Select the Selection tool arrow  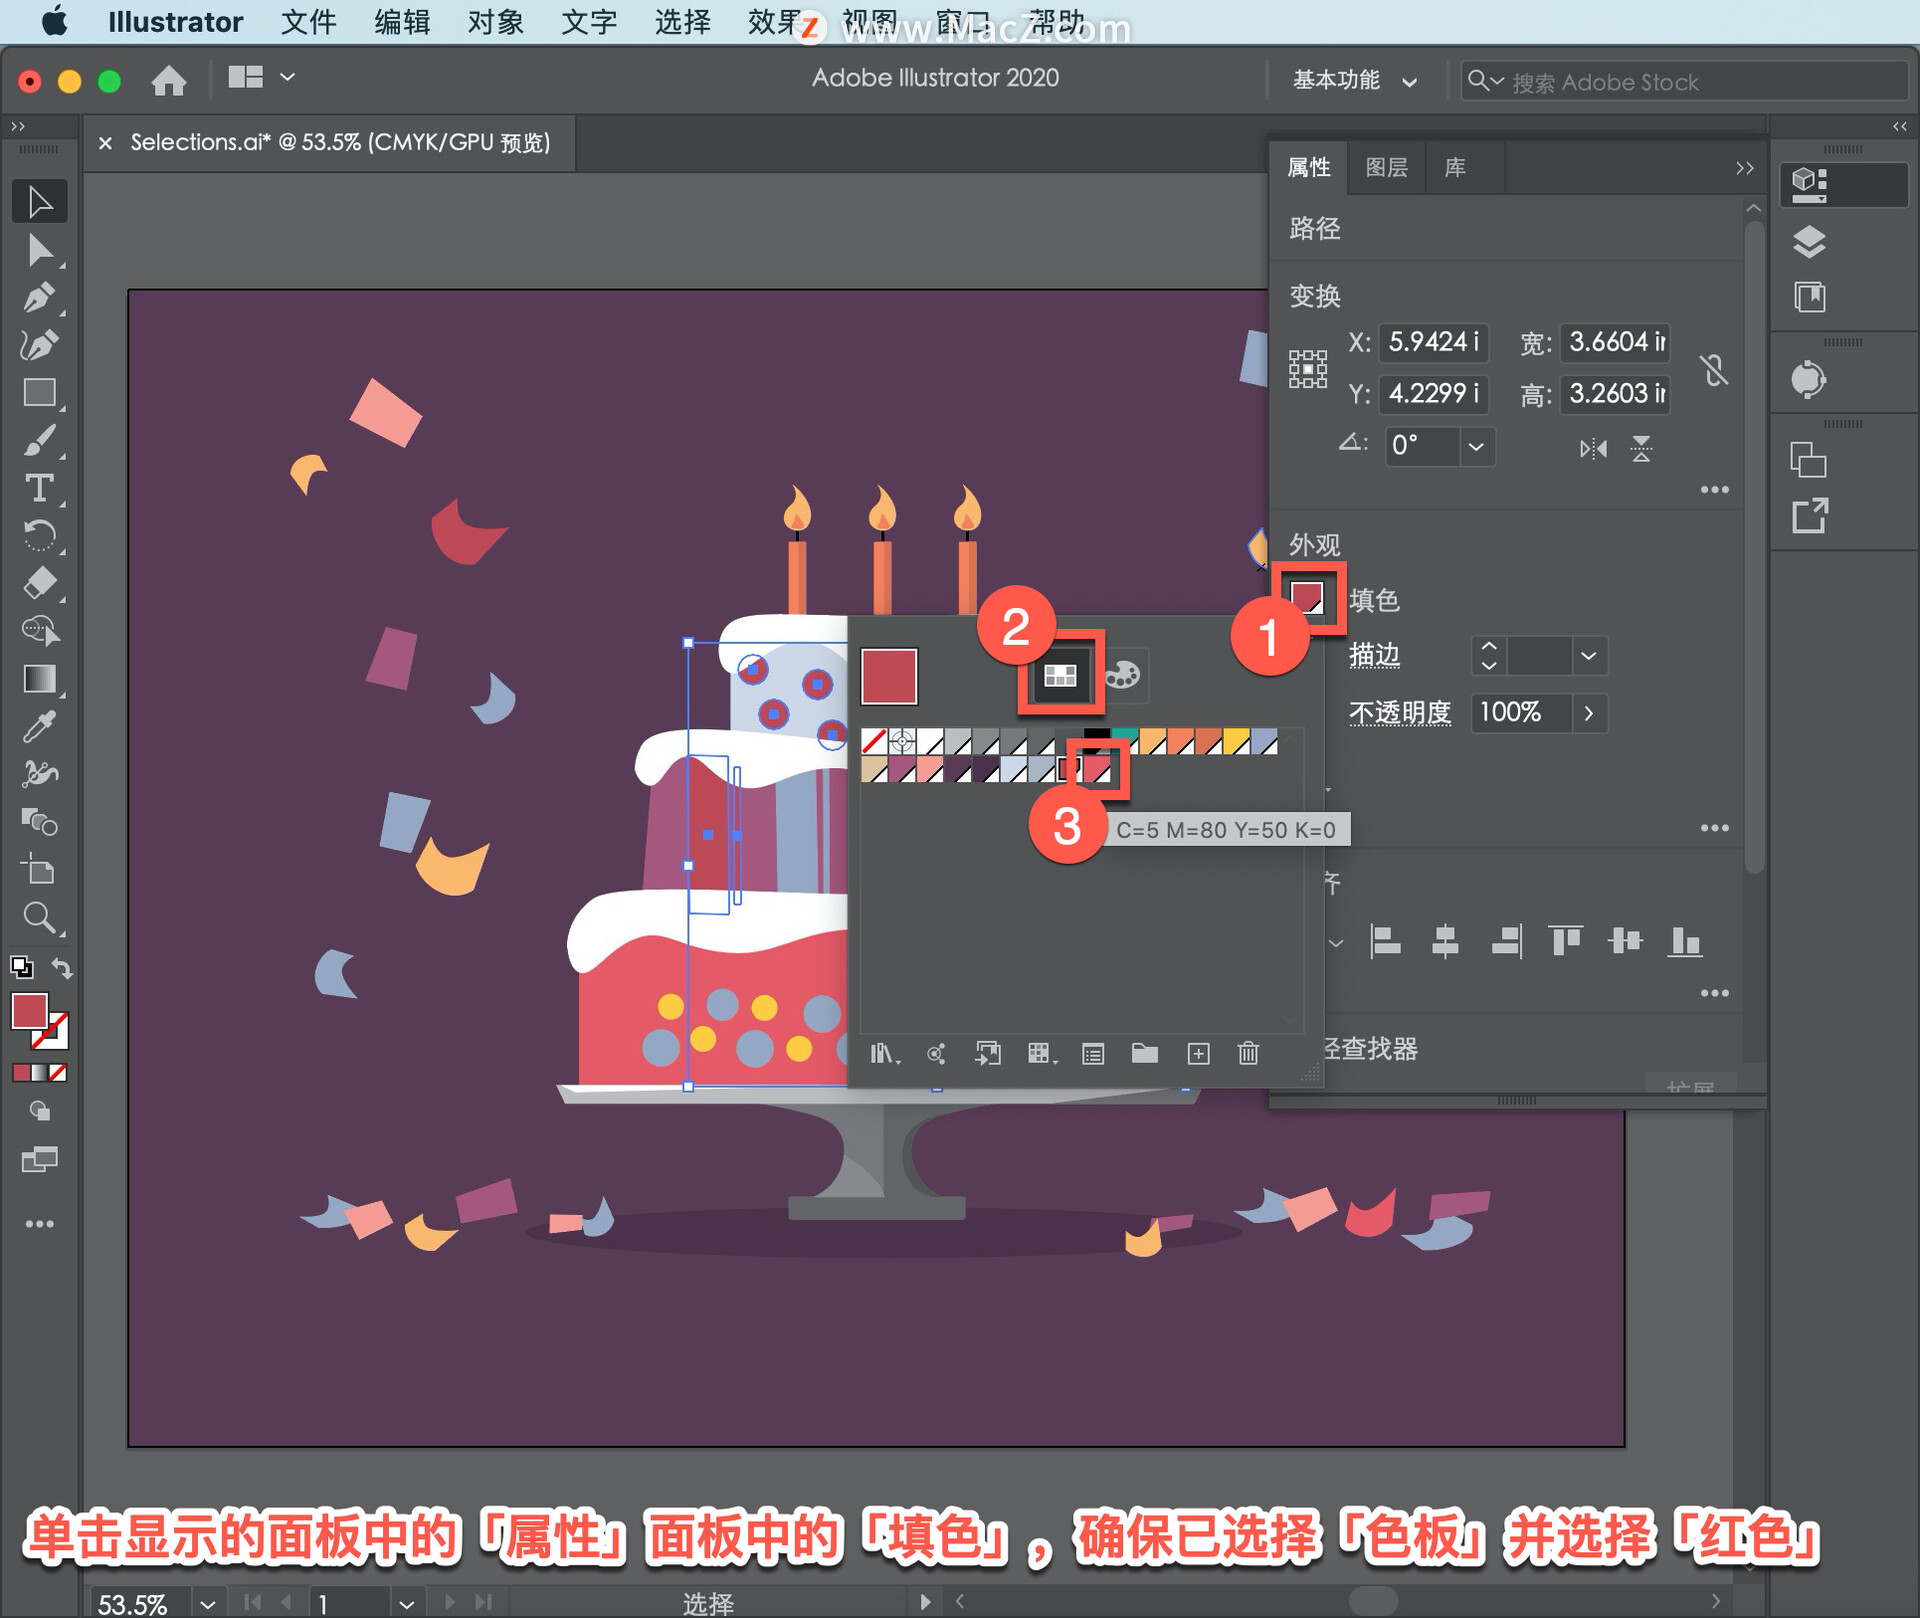(40, 201)
